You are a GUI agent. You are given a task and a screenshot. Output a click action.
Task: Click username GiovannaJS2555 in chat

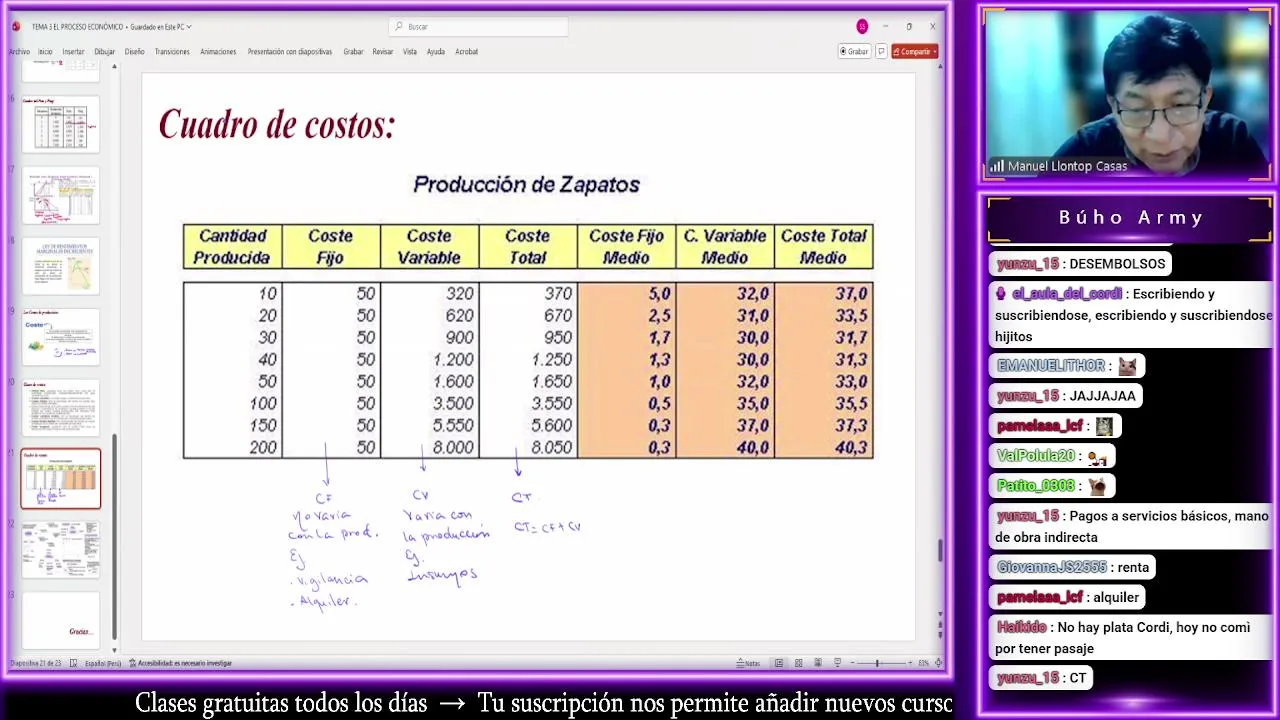(1051, 567)
